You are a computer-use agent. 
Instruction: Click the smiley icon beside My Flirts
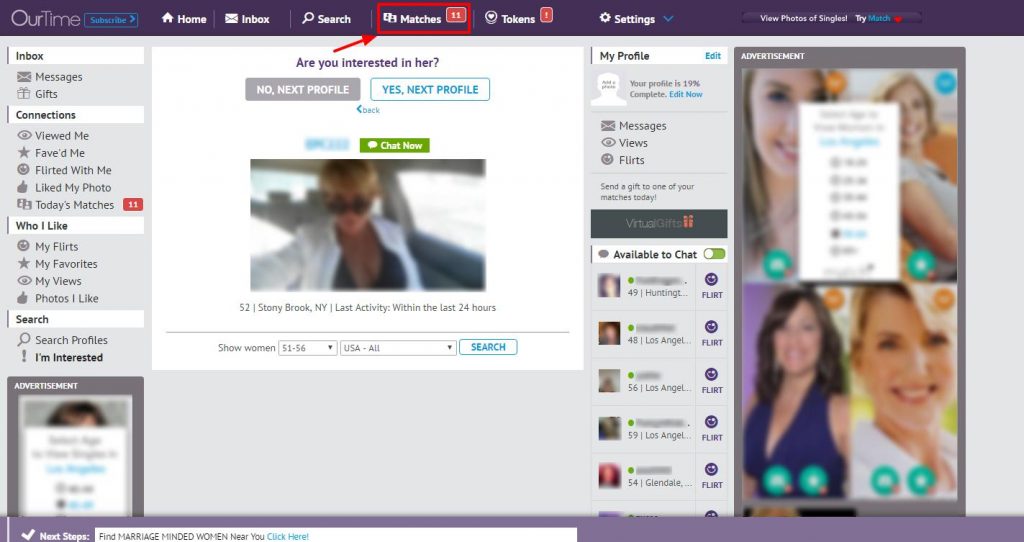(x=24, y=246)
